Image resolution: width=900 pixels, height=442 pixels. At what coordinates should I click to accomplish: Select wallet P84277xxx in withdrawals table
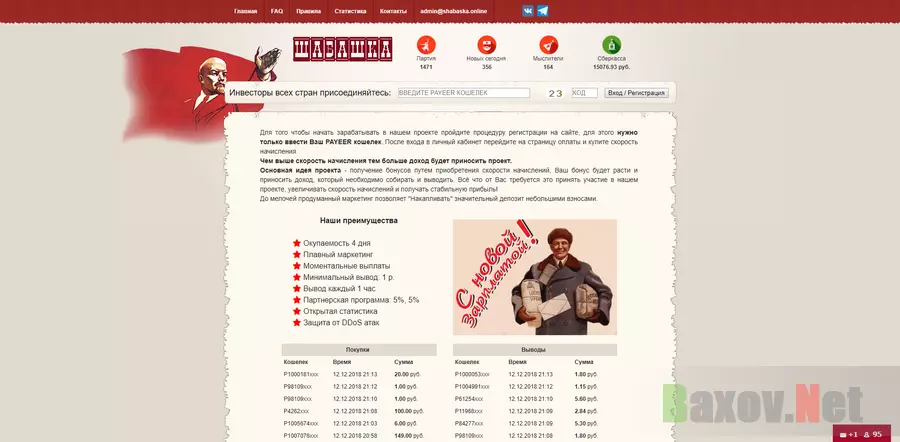469,424
